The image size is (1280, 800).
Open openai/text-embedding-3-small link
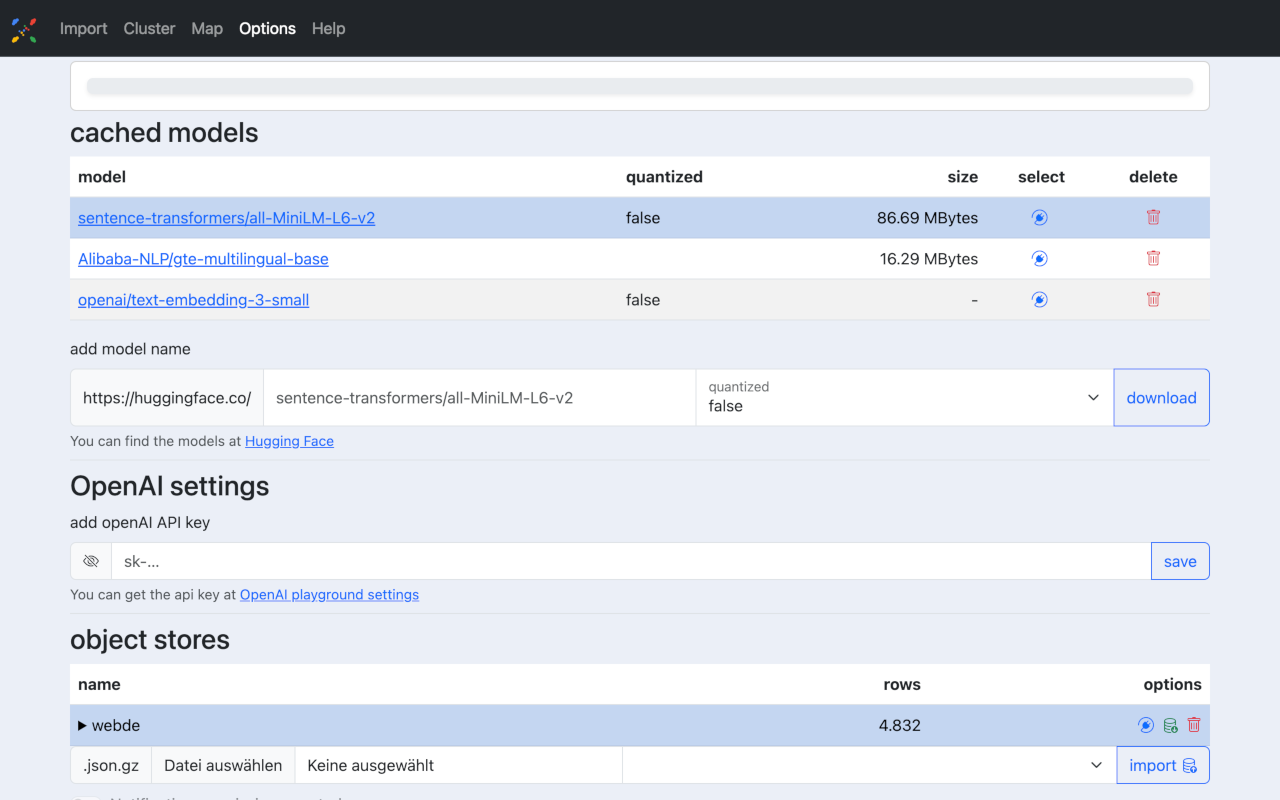[x=193, y=299]
